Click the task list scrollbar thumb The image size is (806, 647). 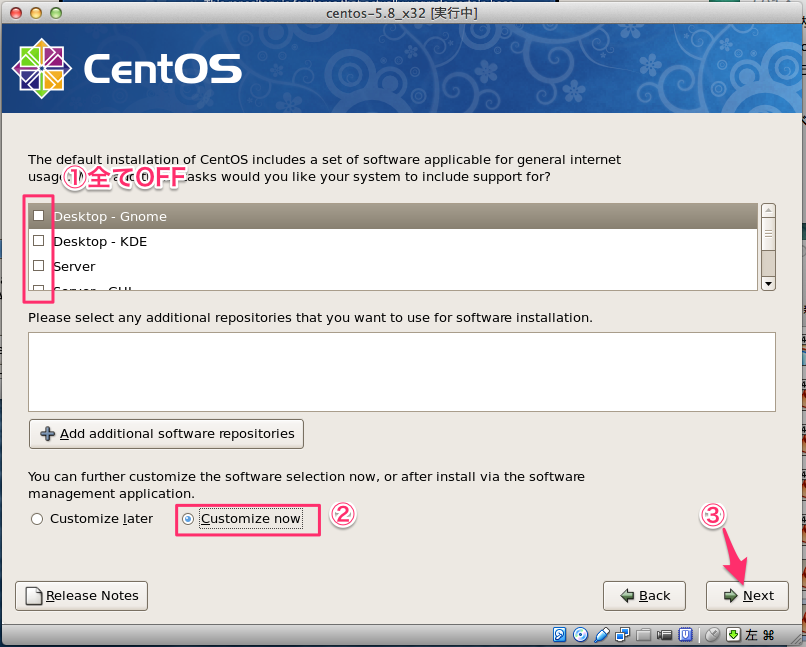[x=768, y=234]
